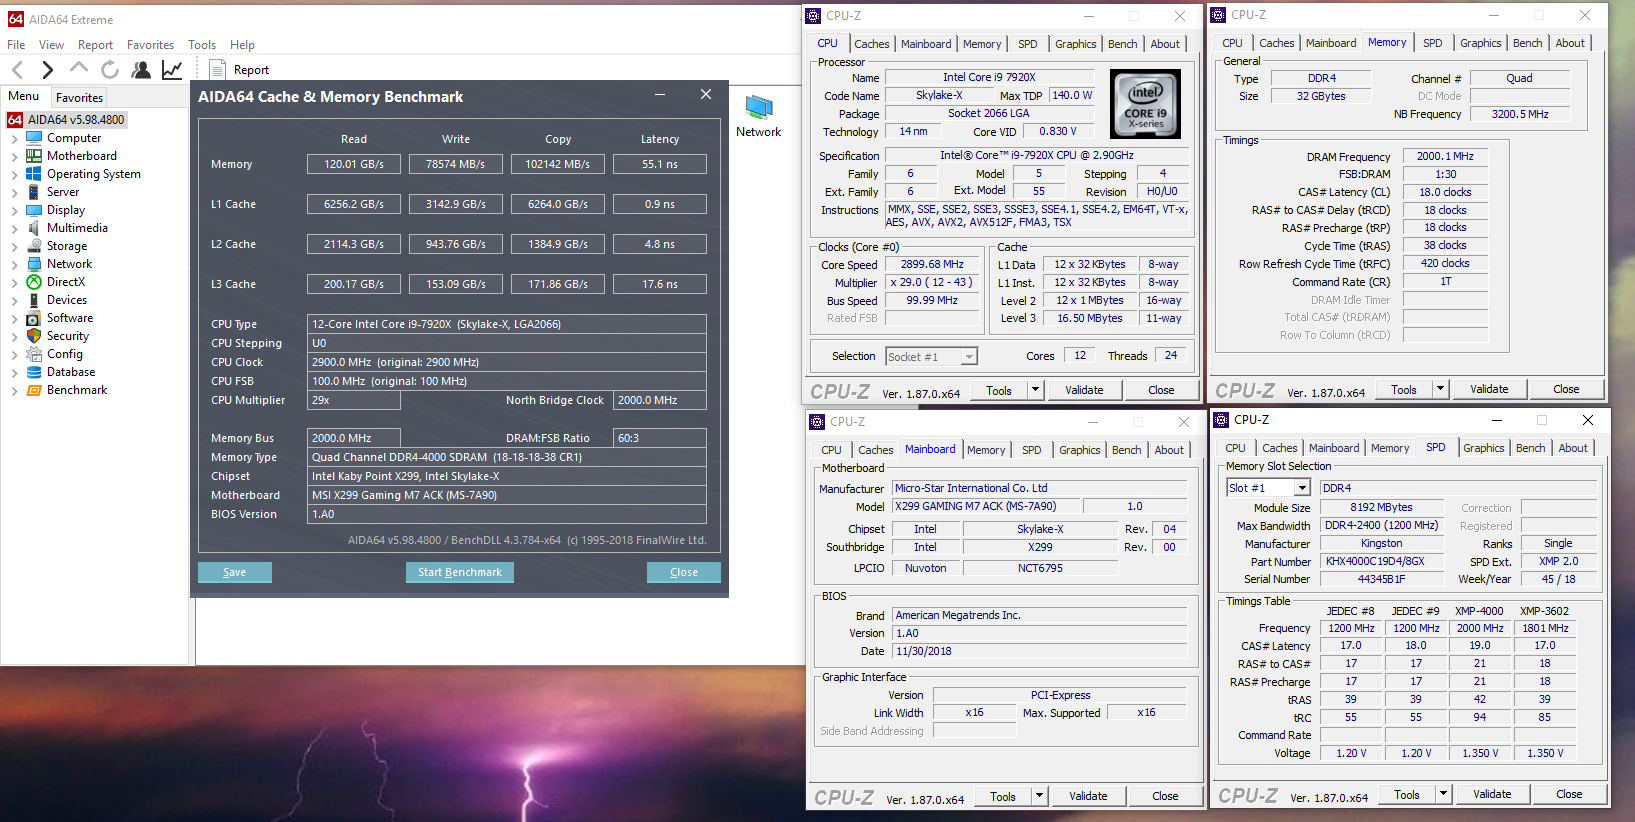Select the Network icon in the AIDA64 content pane

pos(759,108)
